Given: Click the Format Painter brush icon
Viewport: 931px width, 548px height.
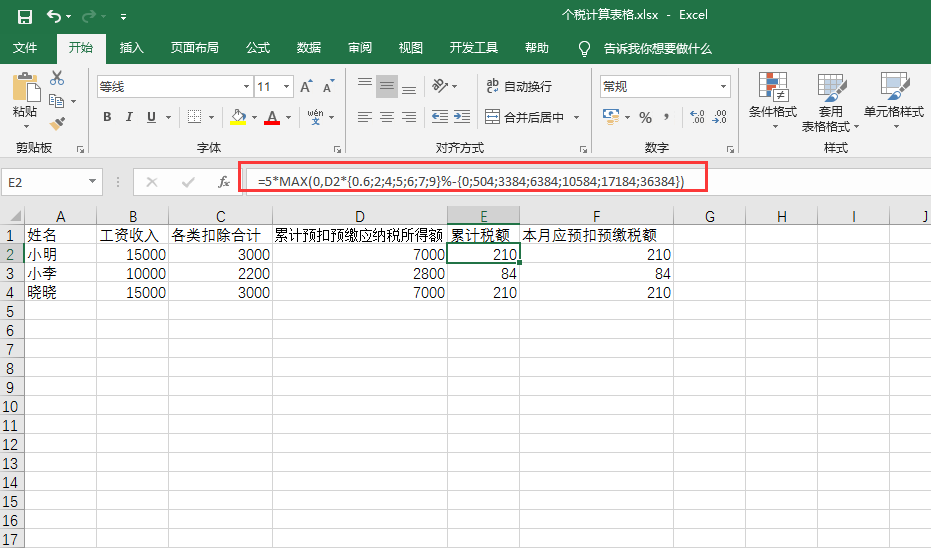Looking at the screenshot, I should point(57,123).
